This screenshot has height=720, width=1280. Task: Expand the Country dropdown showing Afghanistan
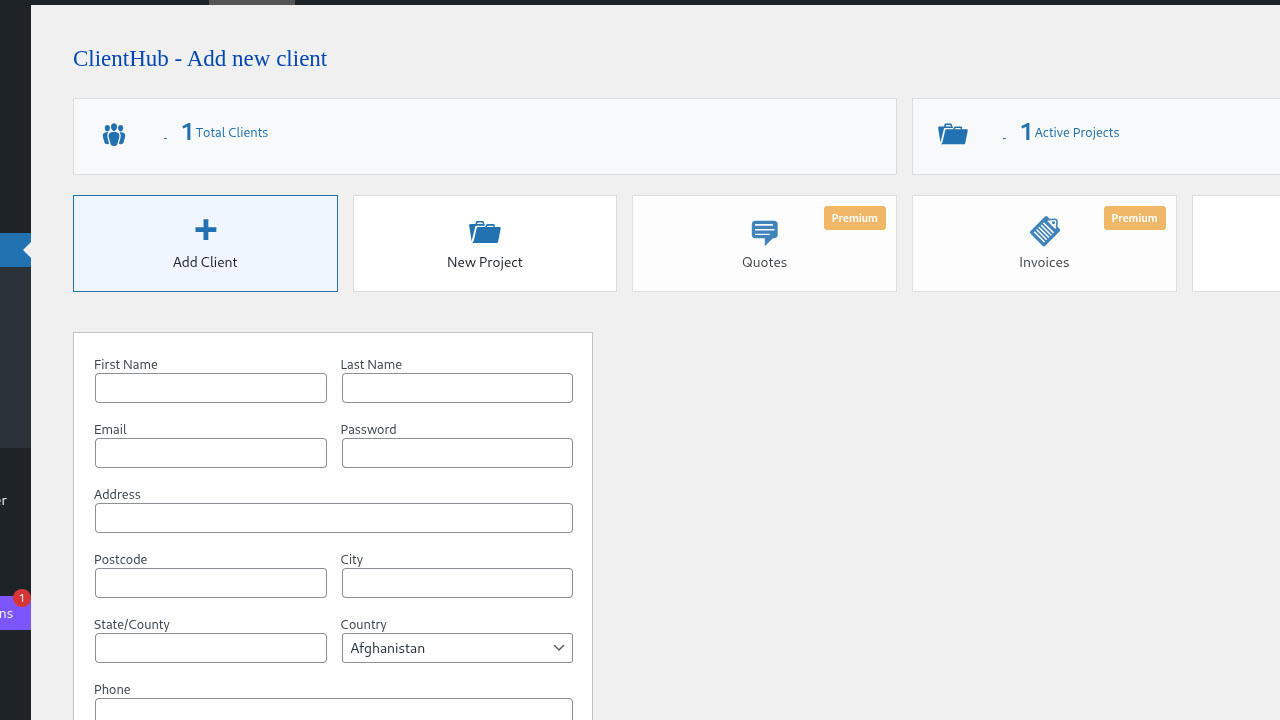click(457, 648)
